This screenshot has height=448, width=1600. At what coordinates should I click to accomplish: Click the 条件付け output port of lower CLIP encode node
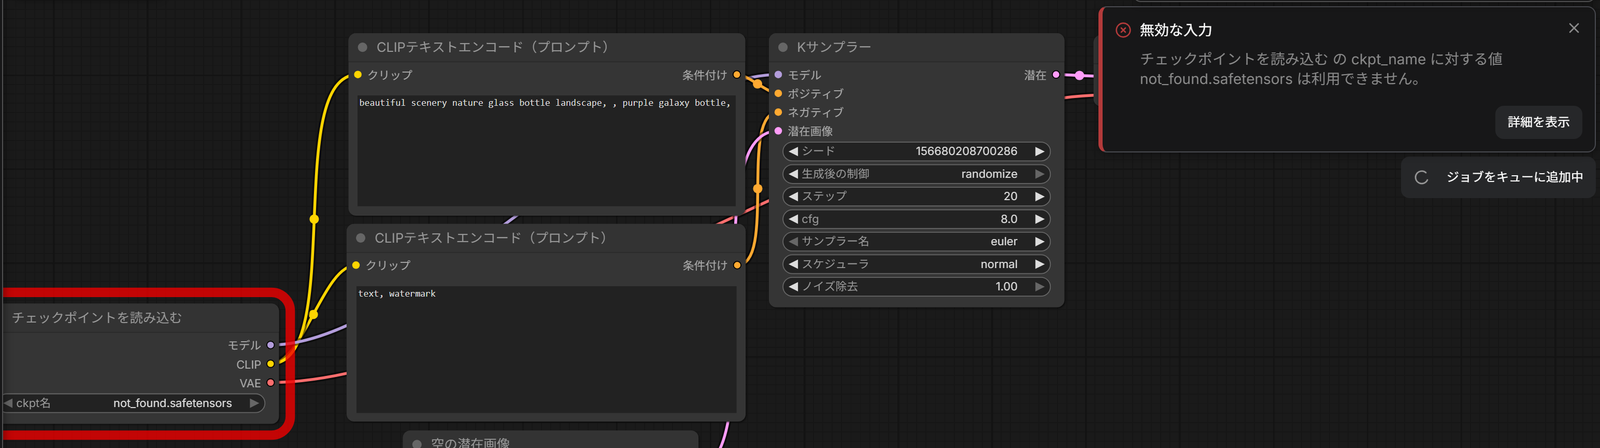click(737, 265)
